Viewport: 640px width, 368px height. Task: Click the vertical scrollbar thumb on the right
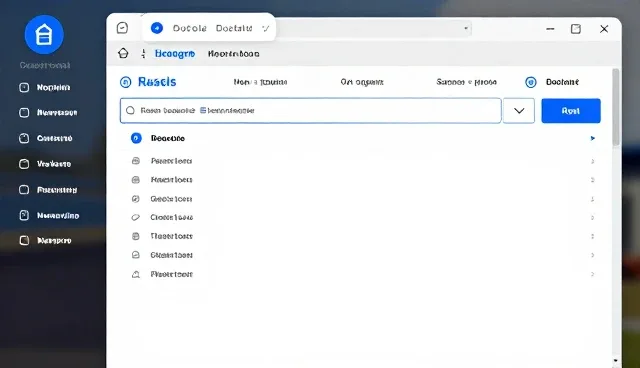point(616,107)
